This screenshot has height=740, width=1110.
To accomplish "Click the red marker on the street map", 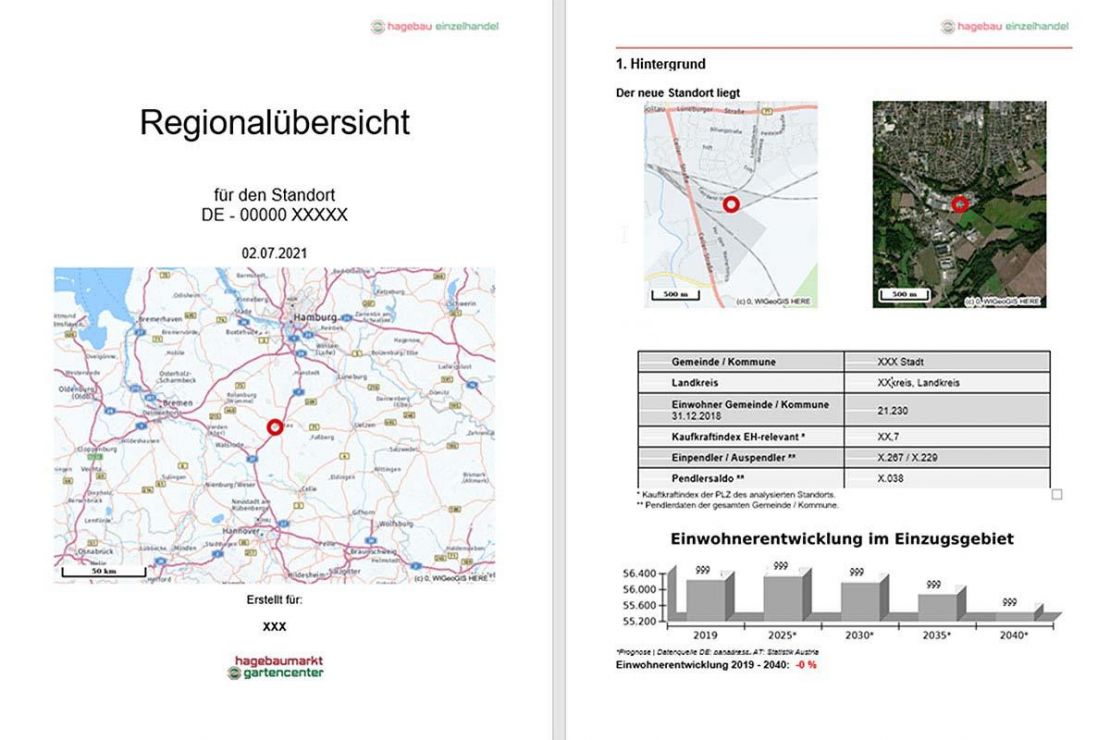I will pos(731,205).
